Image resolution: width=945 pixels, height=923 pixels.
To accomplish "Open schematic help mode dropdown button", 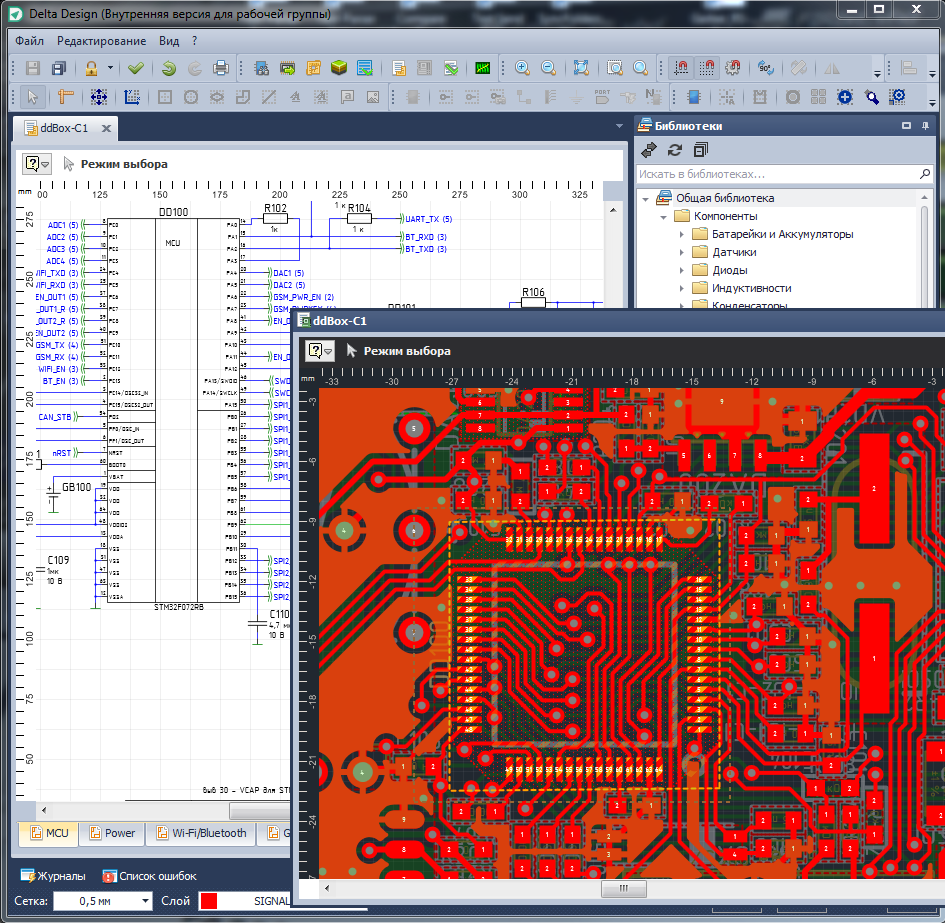I will (x=36, y=163).
